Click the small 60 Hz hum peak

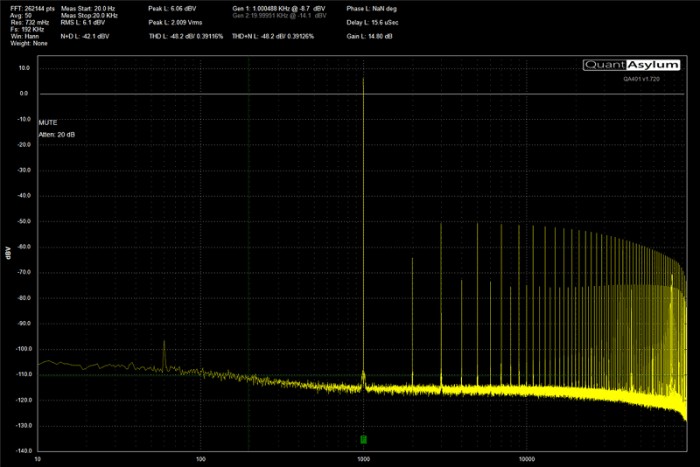[x=164, y=342]
